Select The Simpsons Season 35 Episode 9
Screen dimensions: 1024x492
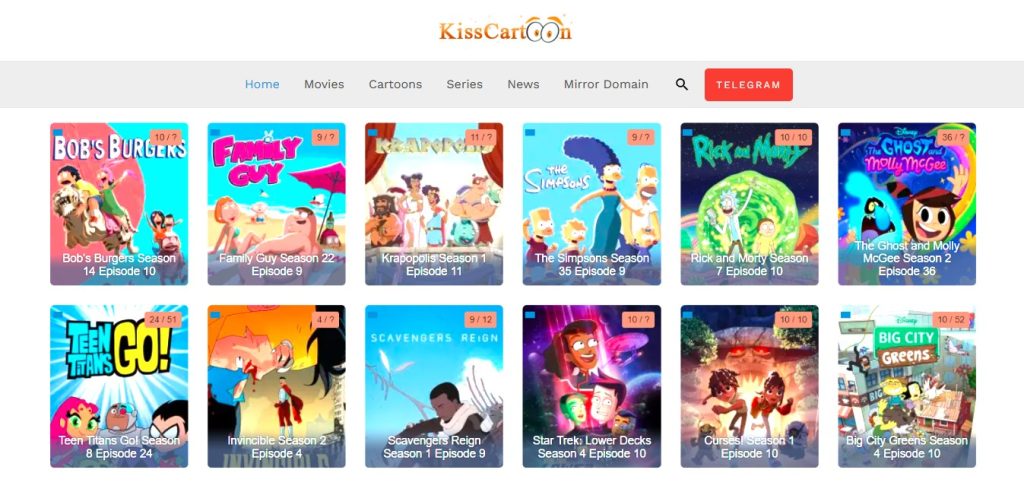point(592,204)
